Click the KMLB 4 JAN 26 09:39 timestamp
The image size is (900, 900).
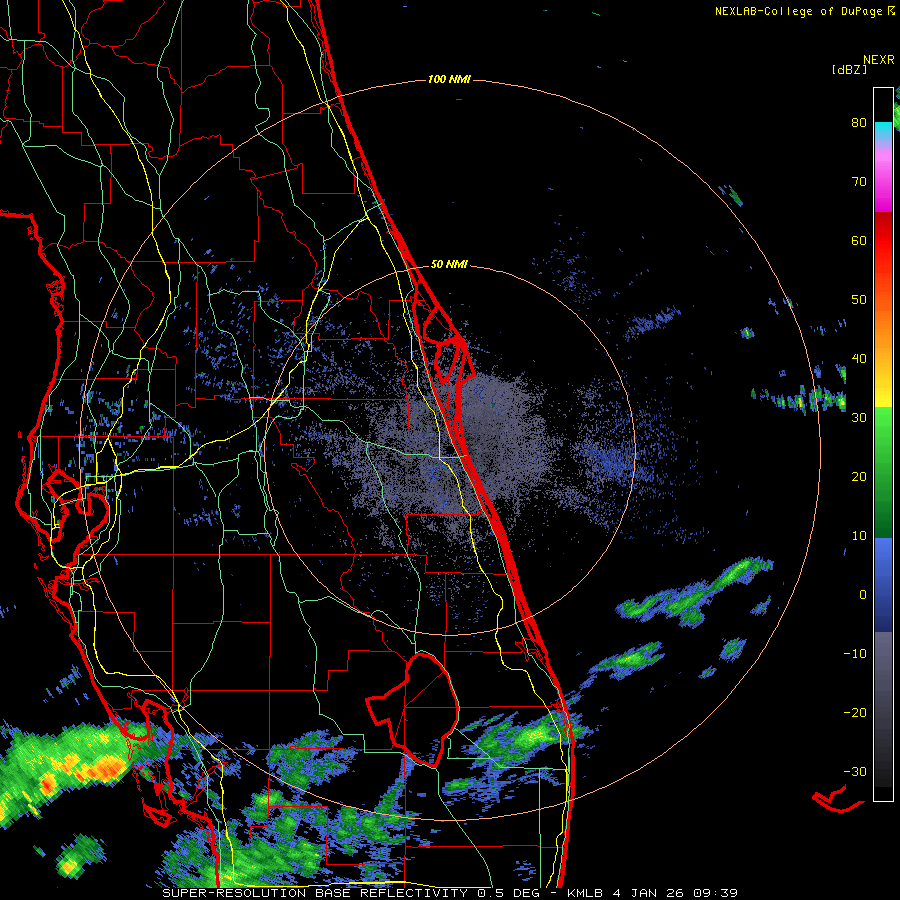coord(652,893)
